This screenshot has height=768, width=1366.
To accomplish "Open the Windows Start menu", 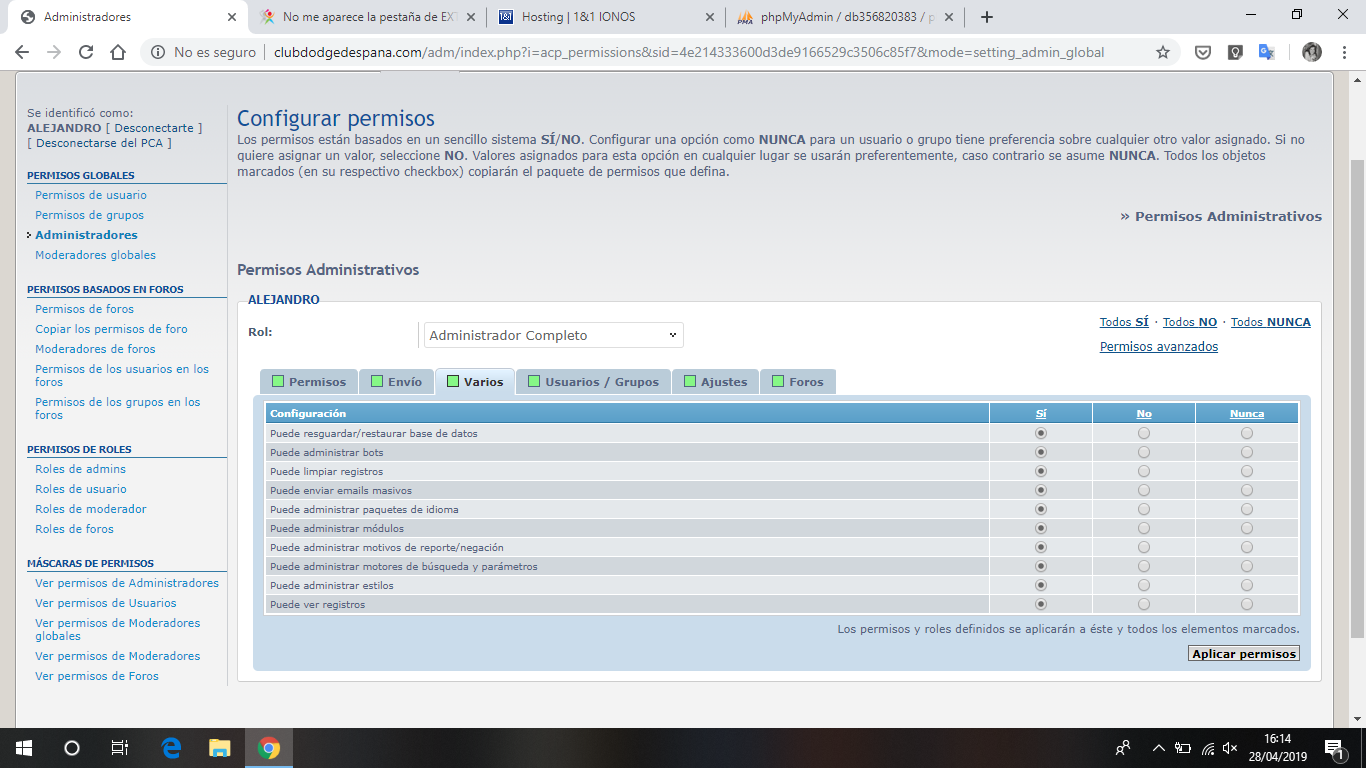I will [x=23, y=748].
